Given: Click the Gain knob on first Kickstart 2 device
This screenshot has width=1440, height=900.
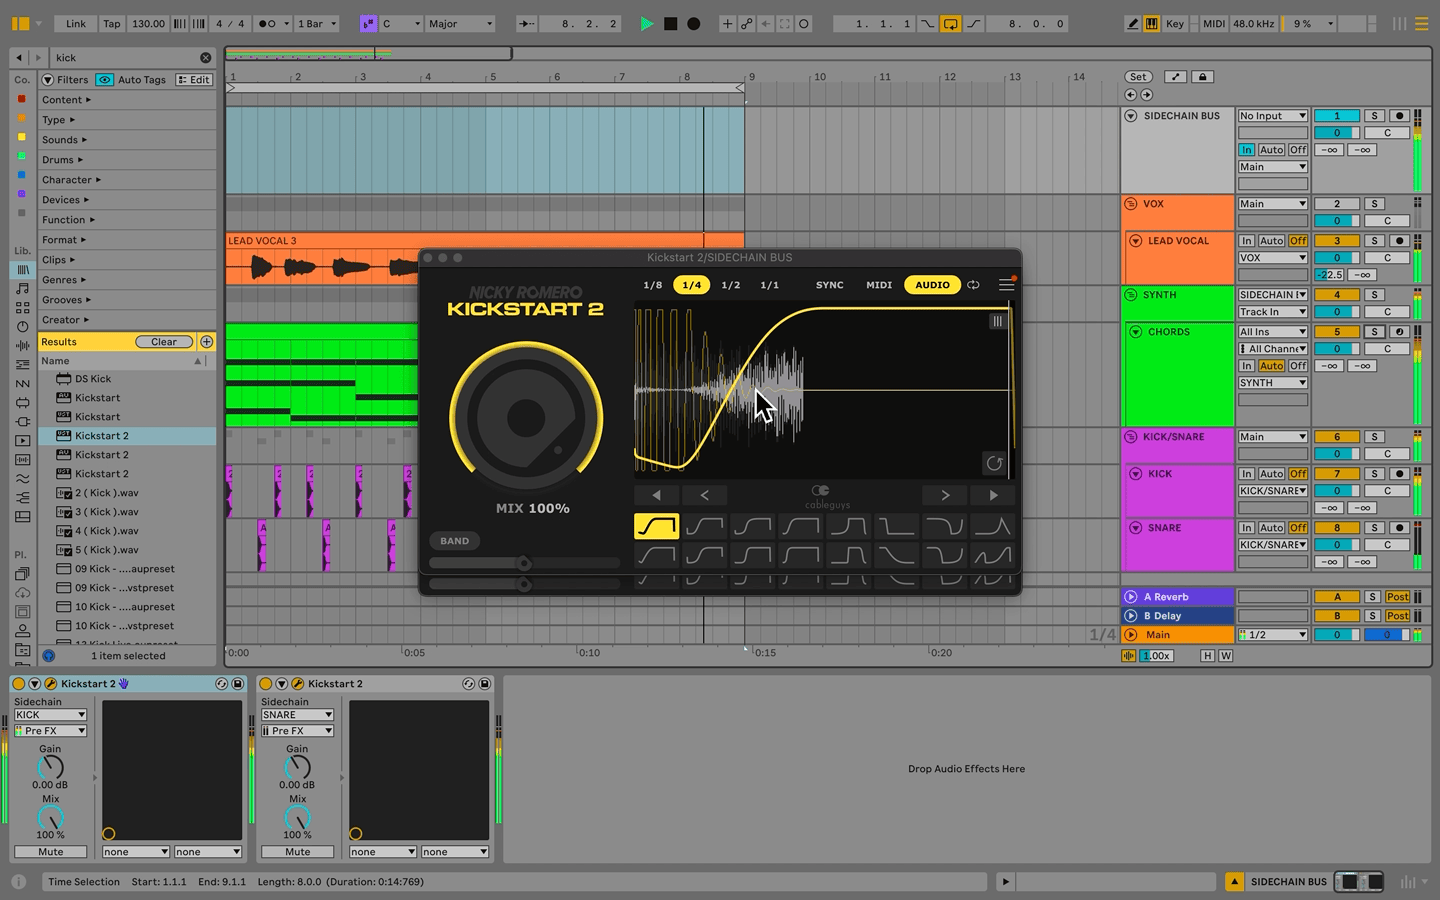Looking at the screenshot, I should coord(50,767).
